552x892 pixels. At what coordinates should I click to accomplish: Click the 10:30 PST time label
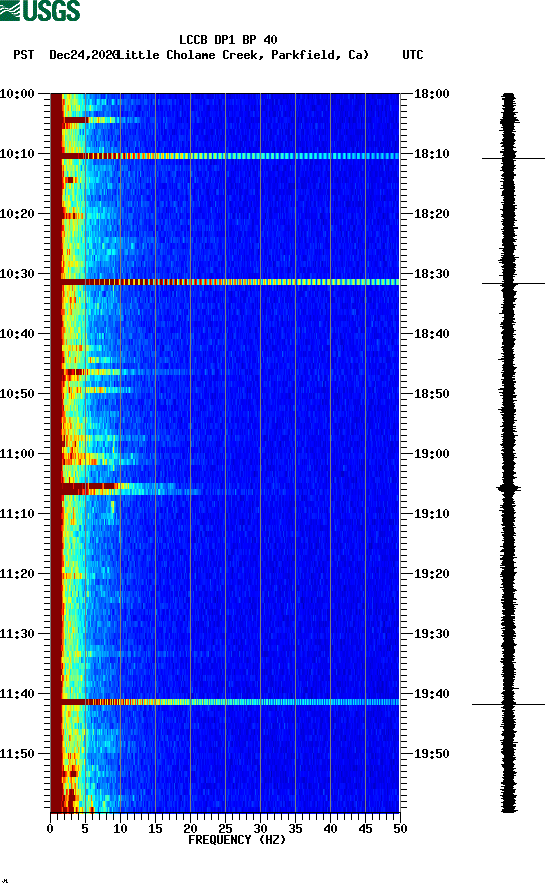click(17, 274)
